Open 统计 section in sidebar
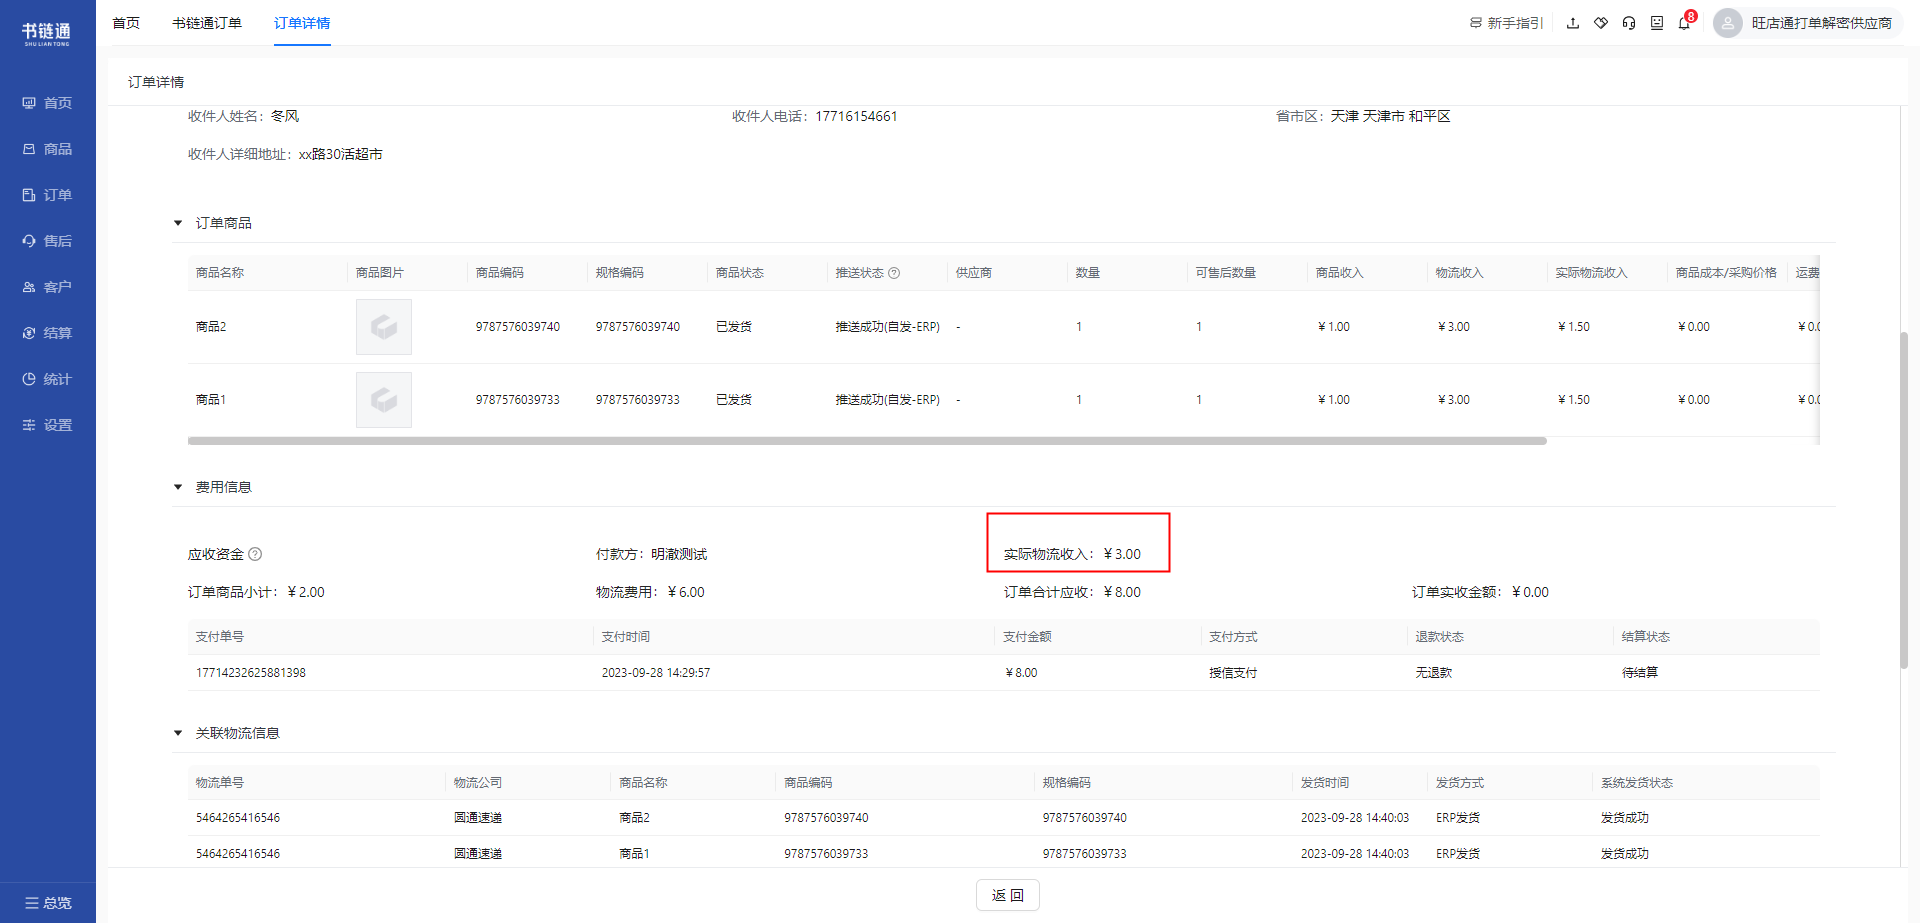Viewport: 1920px width, 923px height. pos(47,379)
